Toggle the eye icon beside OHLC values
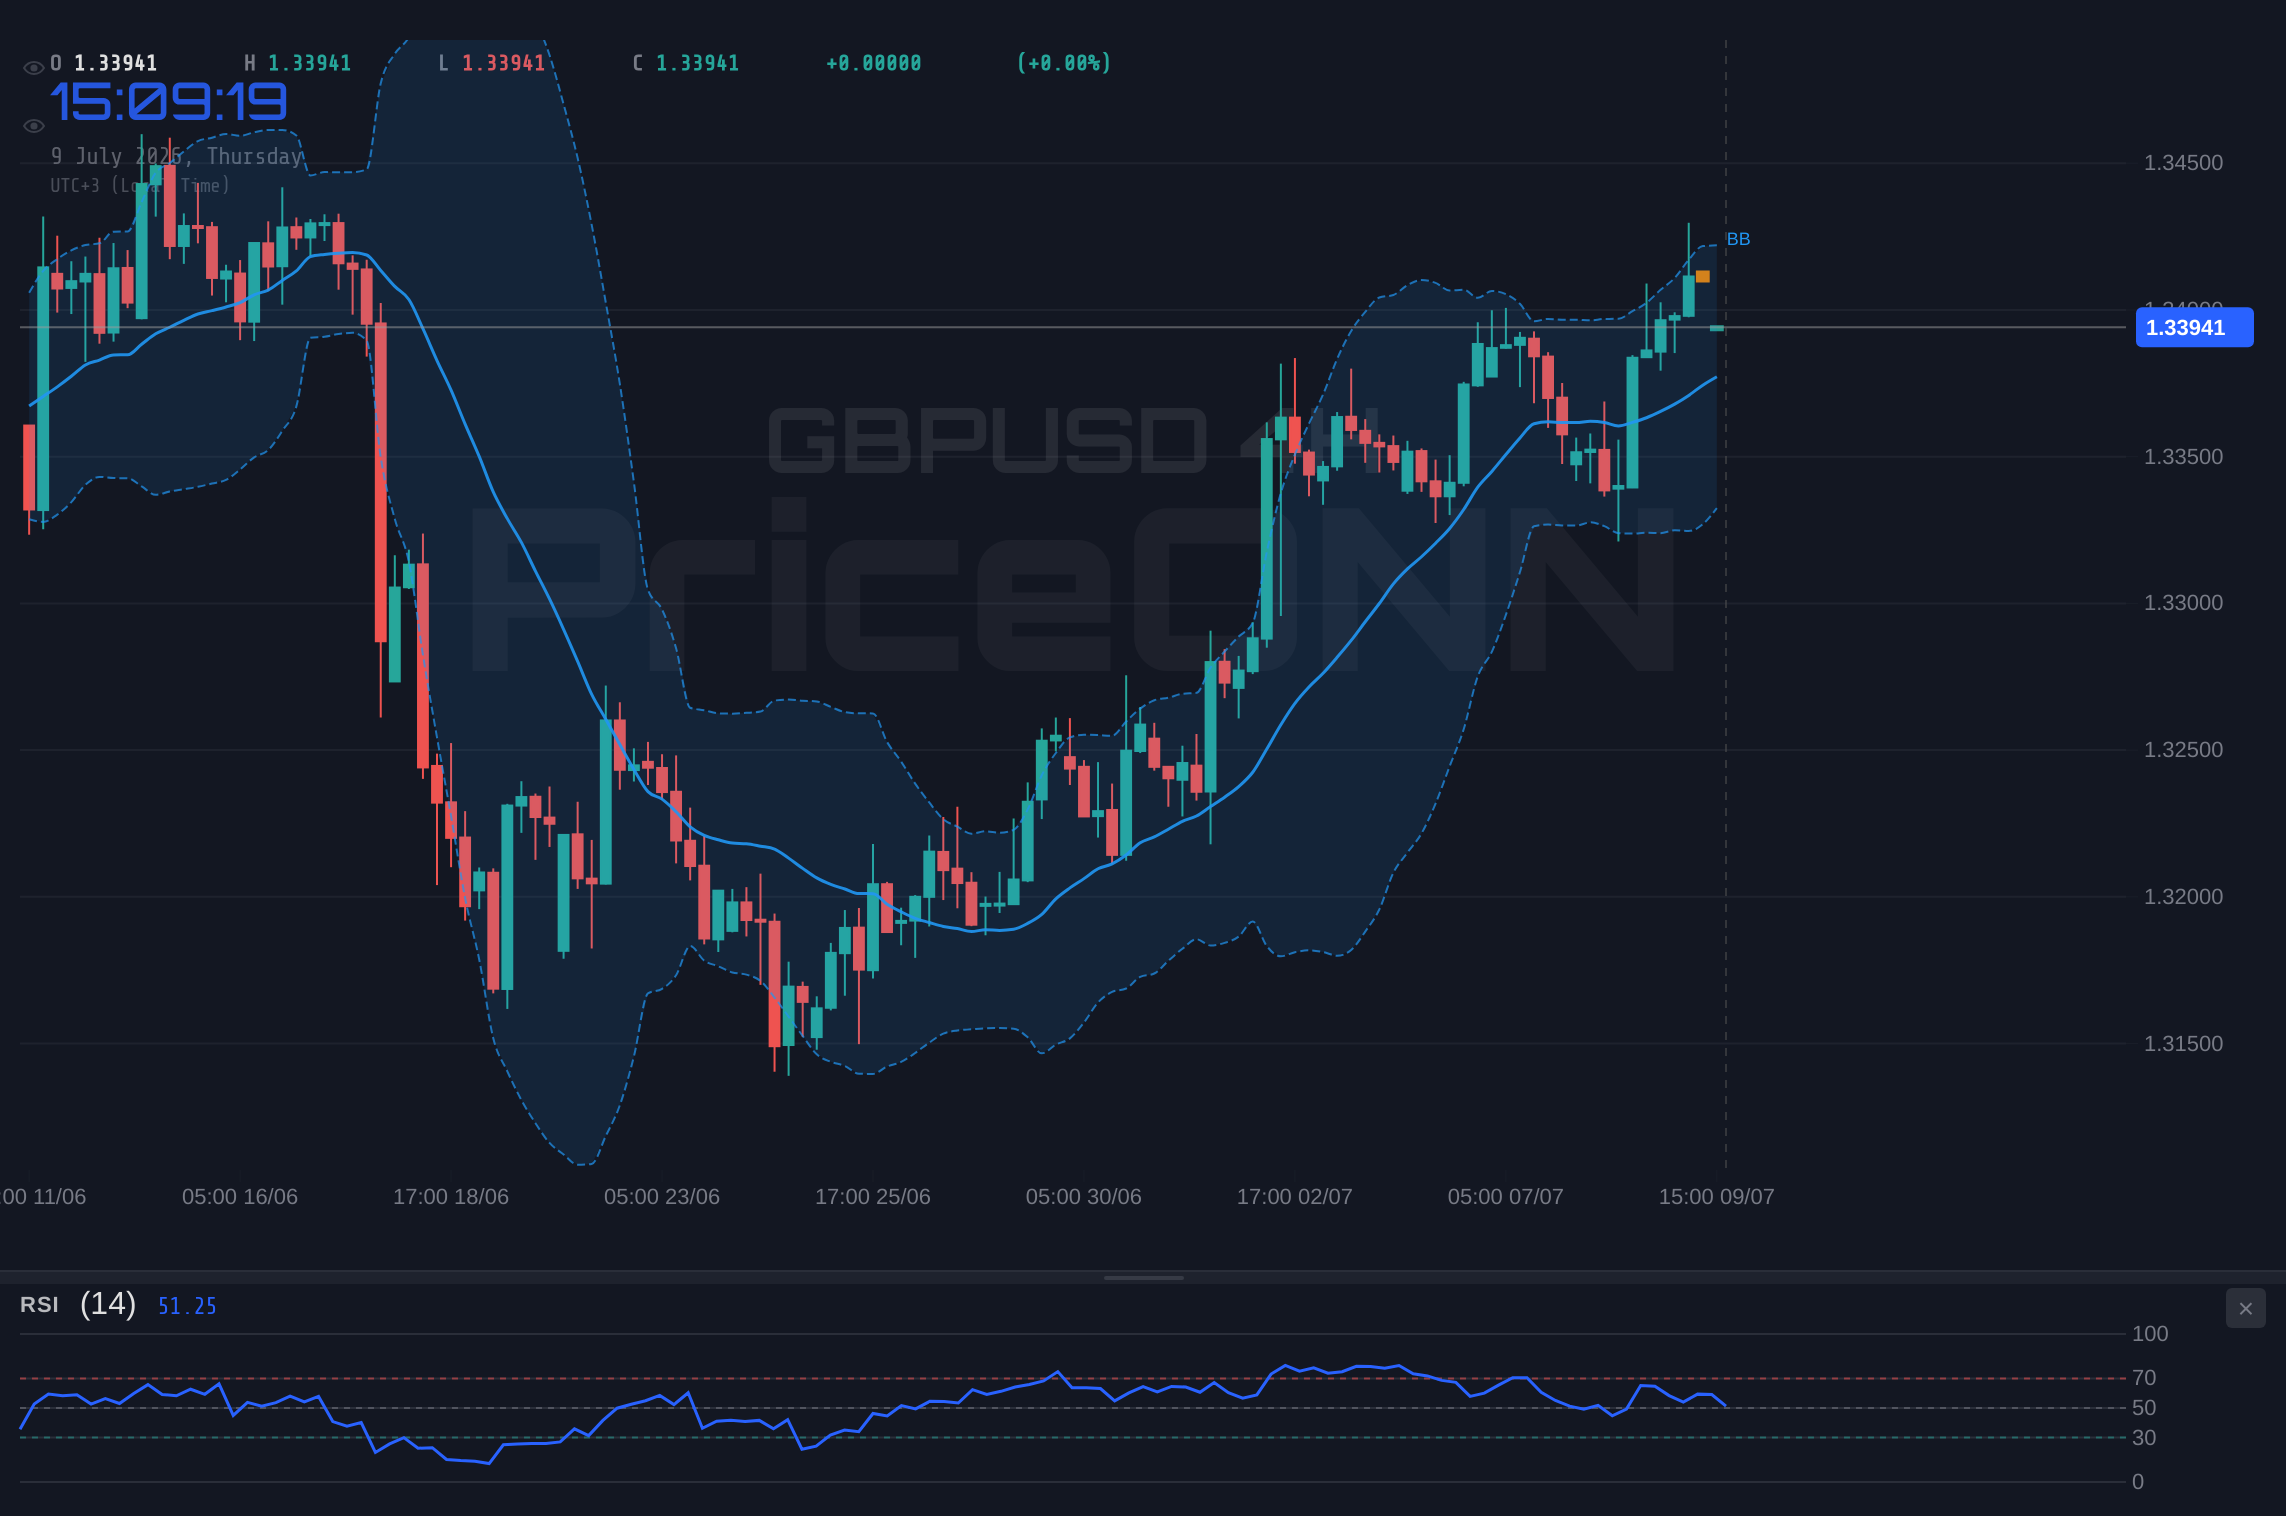 point(33,68)
